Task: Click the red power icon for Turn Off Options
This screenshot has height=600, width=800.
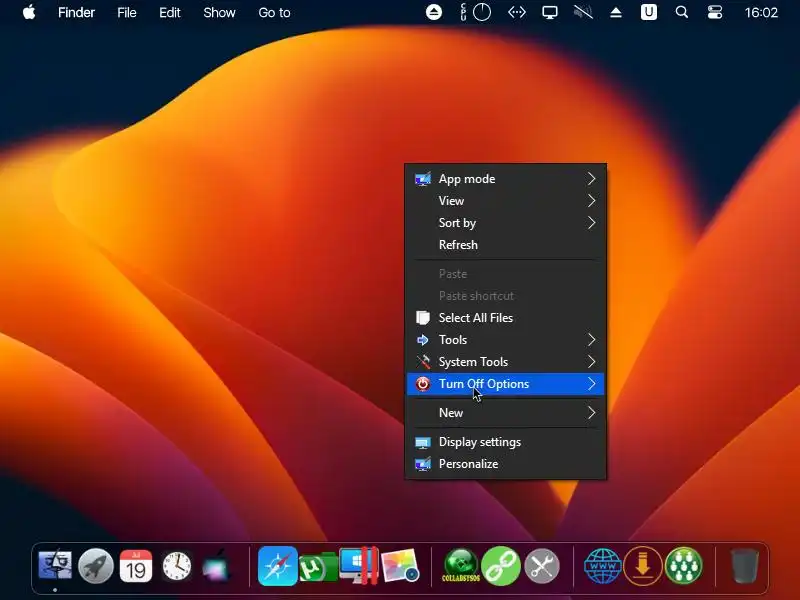Action: [422, 384]
